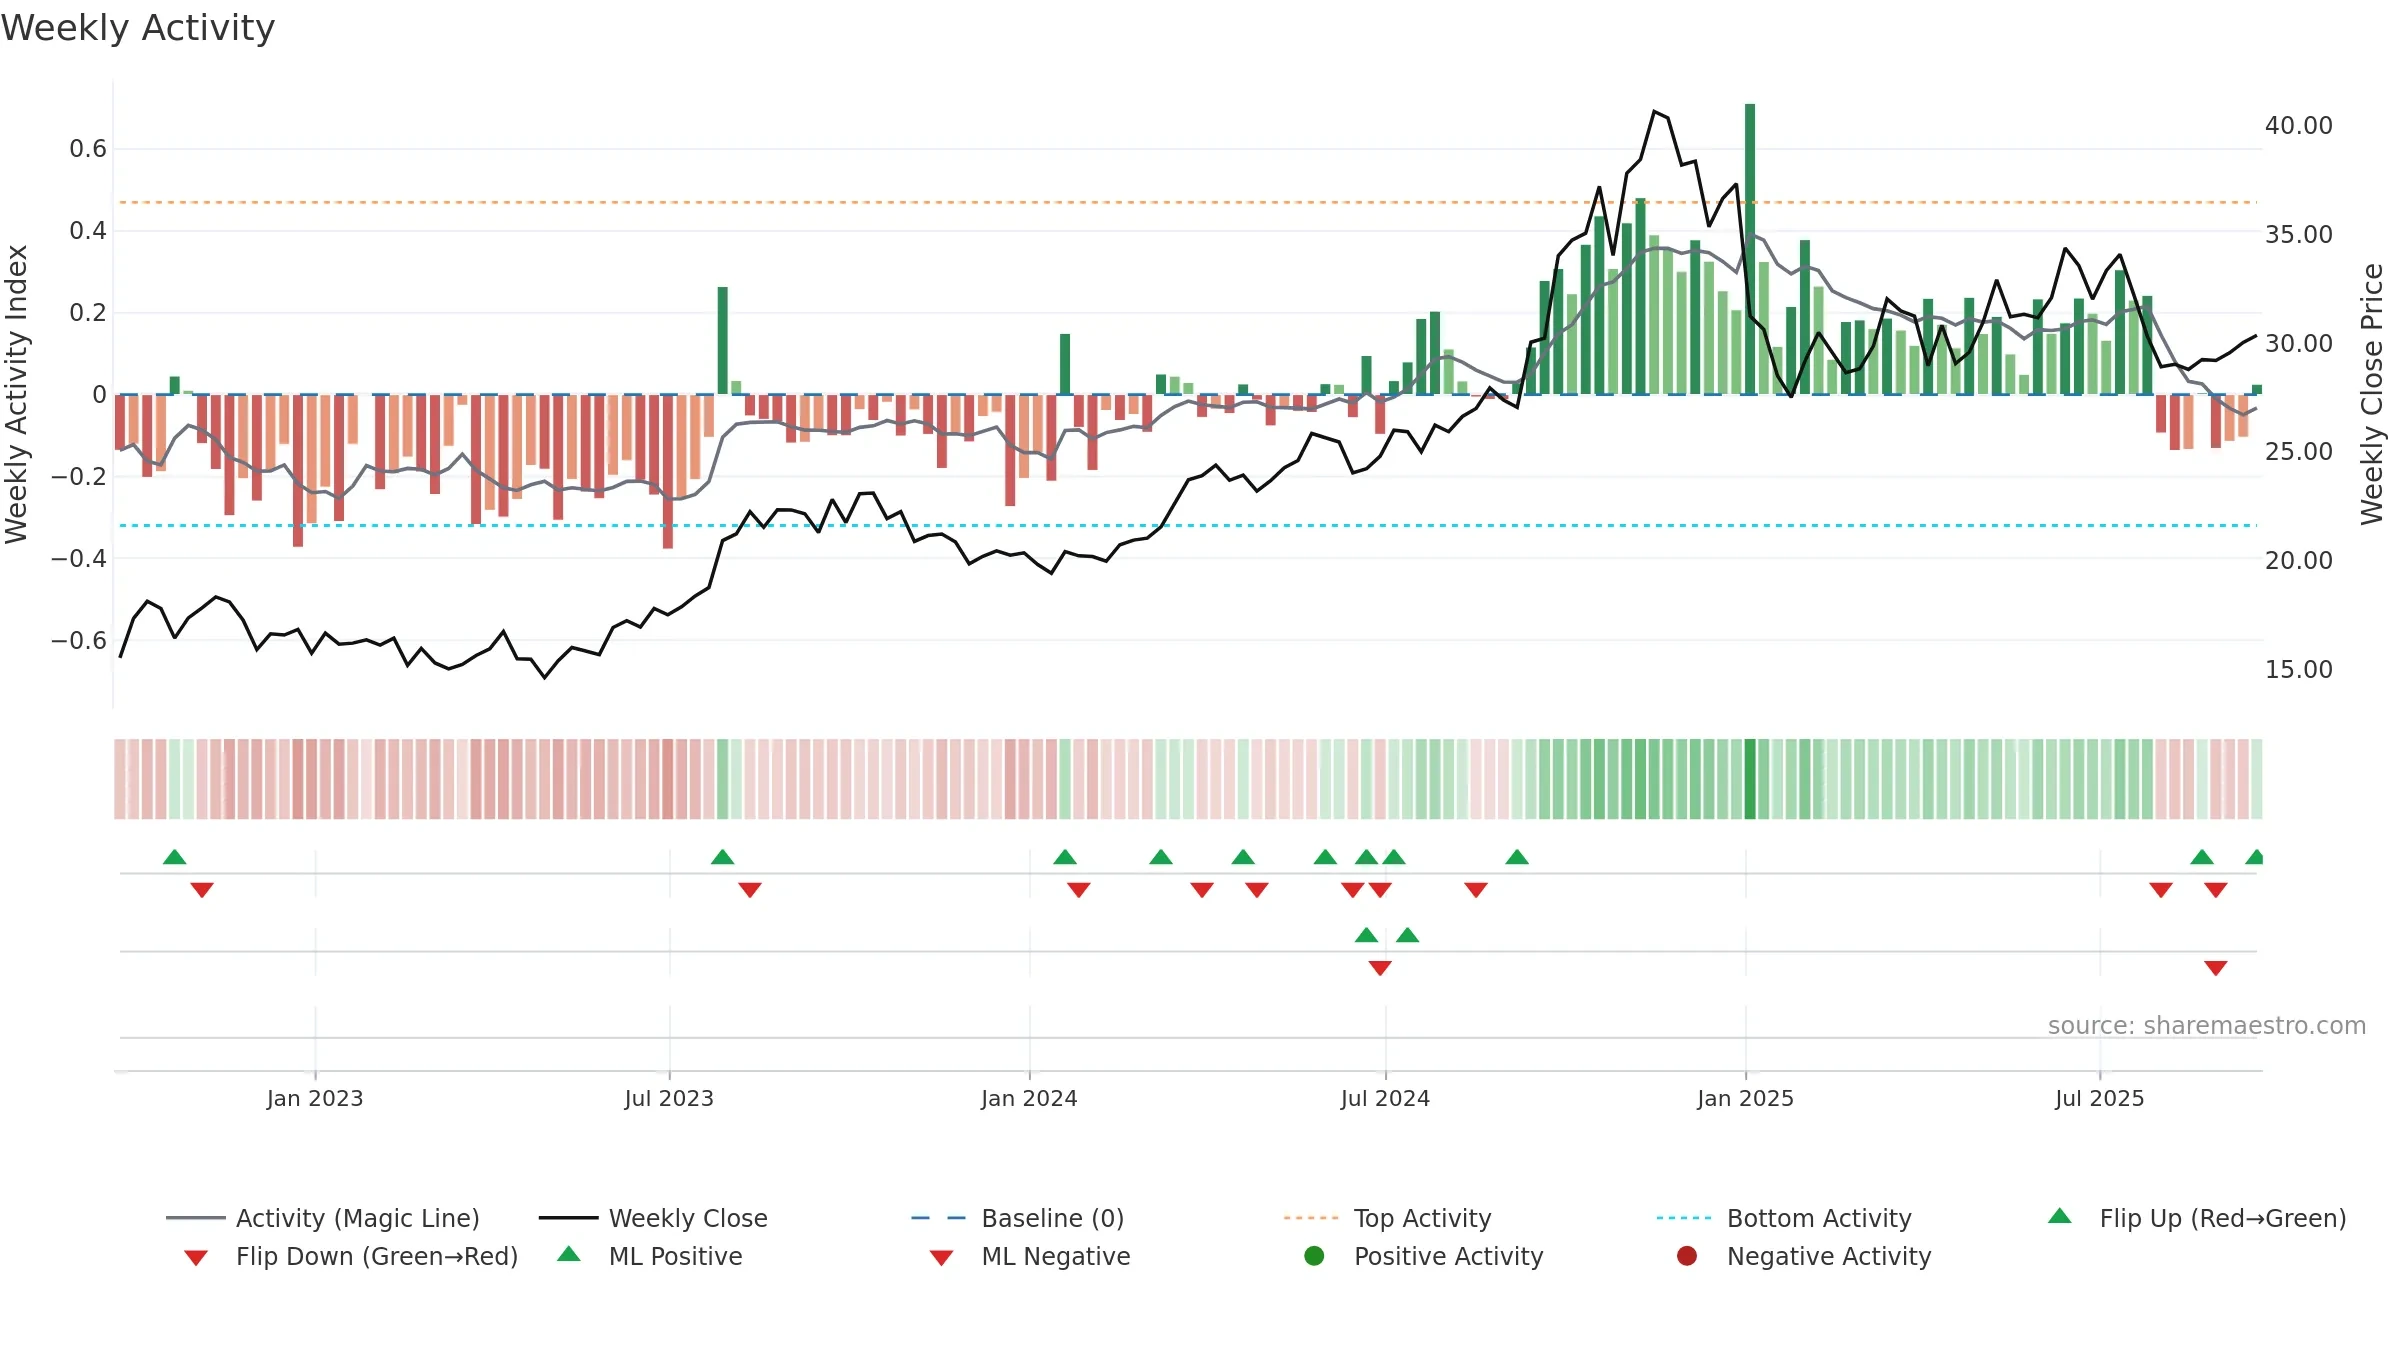Viewport: 2400px width, 1350px height.
Task: Click the Positive Activity legend entry
Action: coord(1424,1256)
